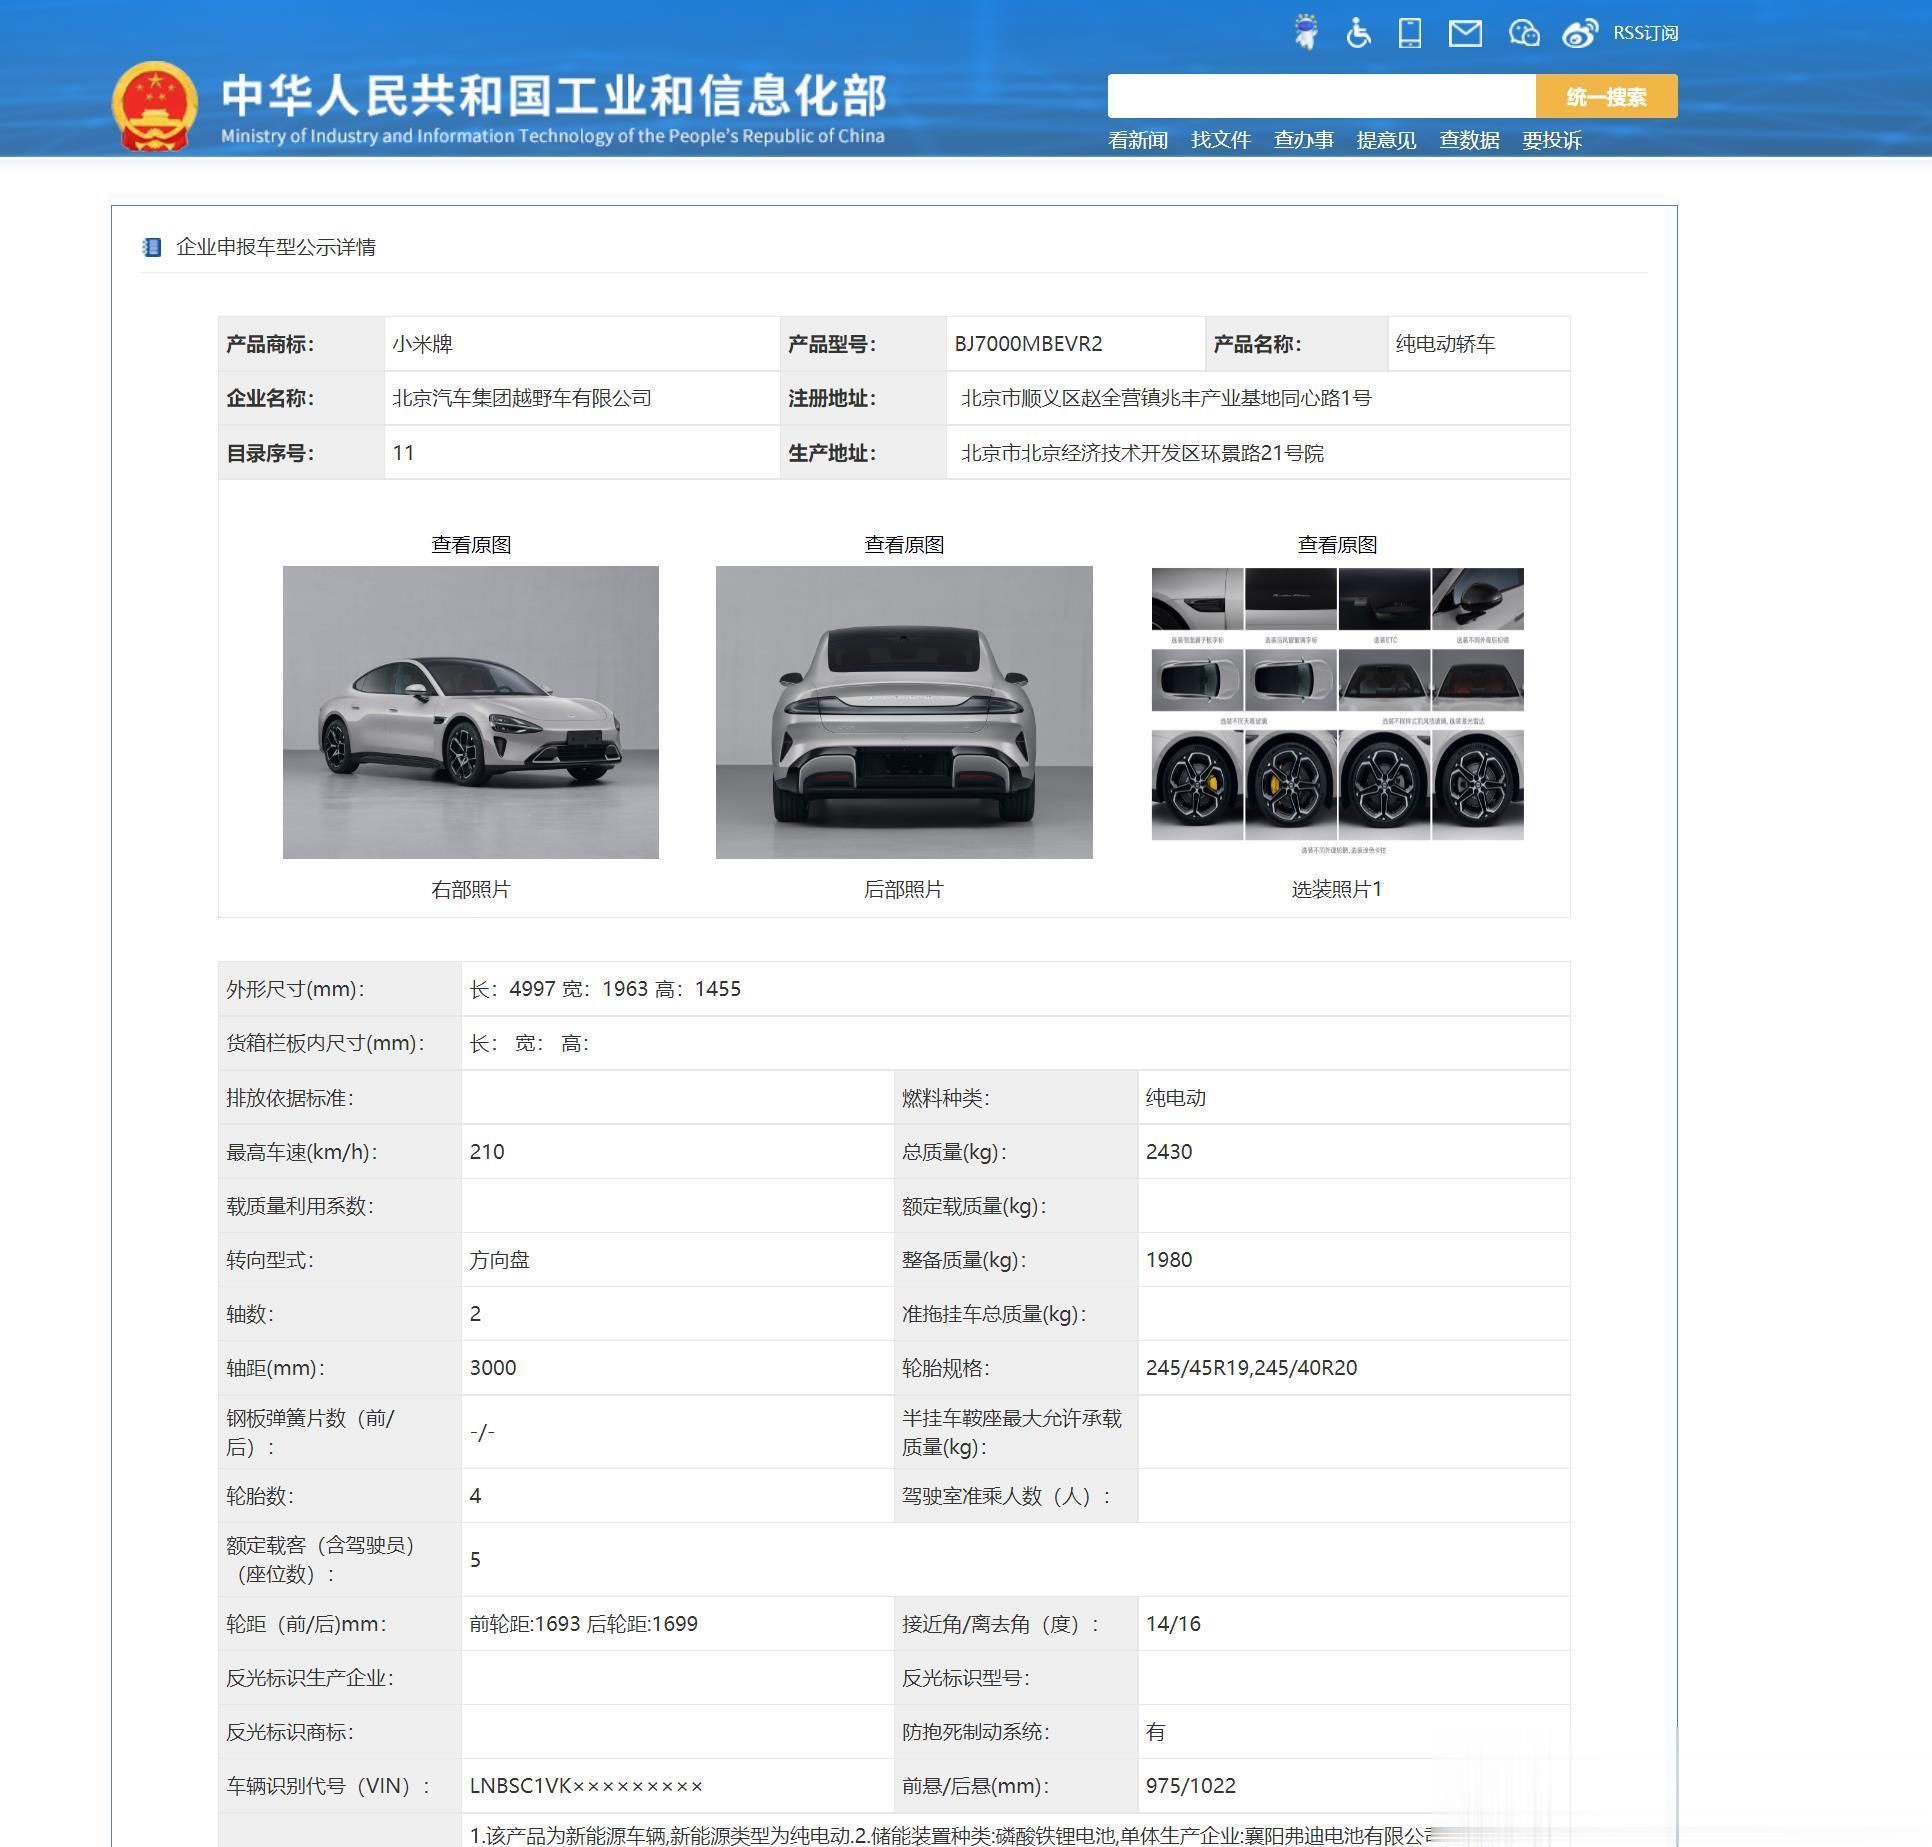Click 查看原图 above the right-side car photo

tap(471, 545)
